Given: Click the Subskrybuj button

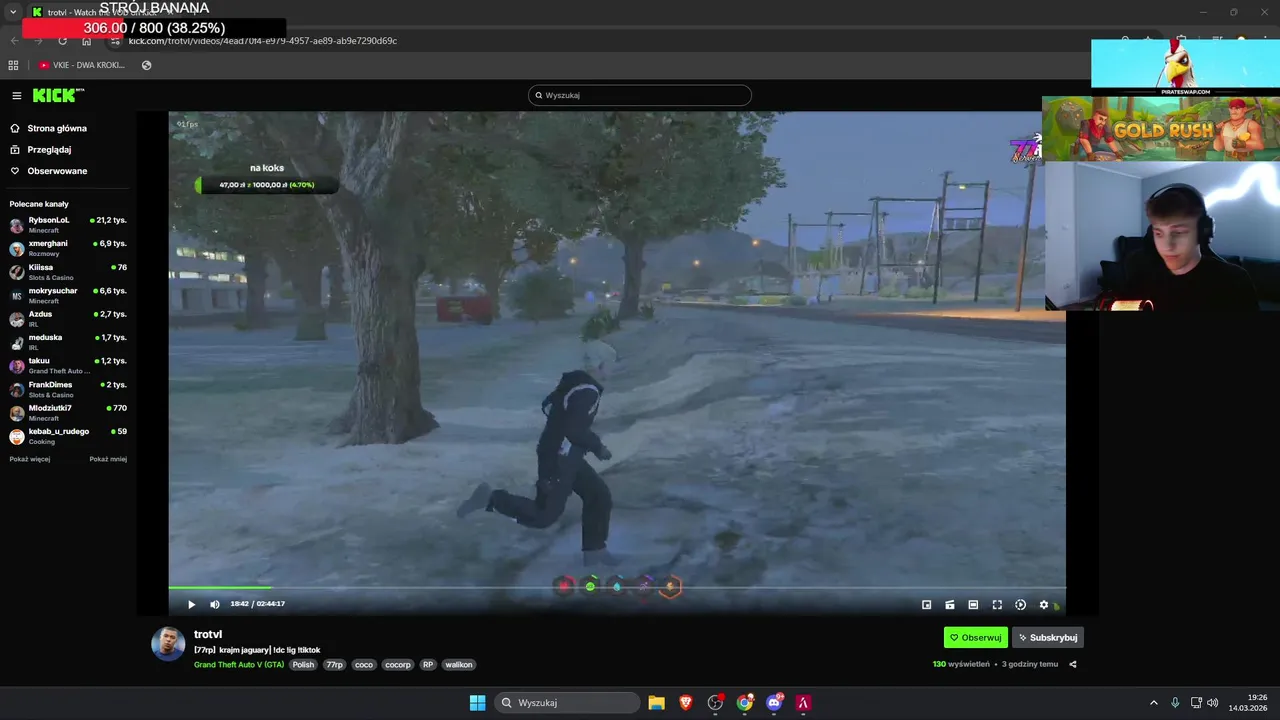Looking at the screenshot, I should pos(1048,637).
